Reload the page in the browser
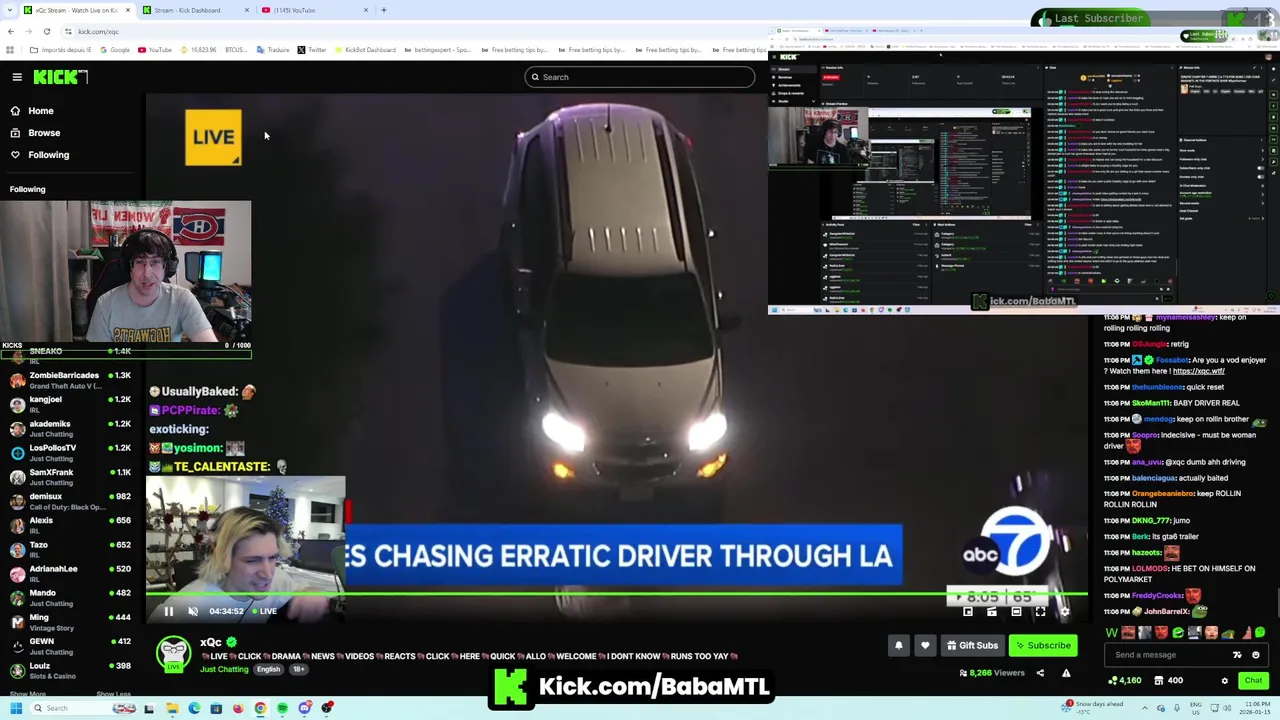This screenshot has height=720, width=1280. 46,31
